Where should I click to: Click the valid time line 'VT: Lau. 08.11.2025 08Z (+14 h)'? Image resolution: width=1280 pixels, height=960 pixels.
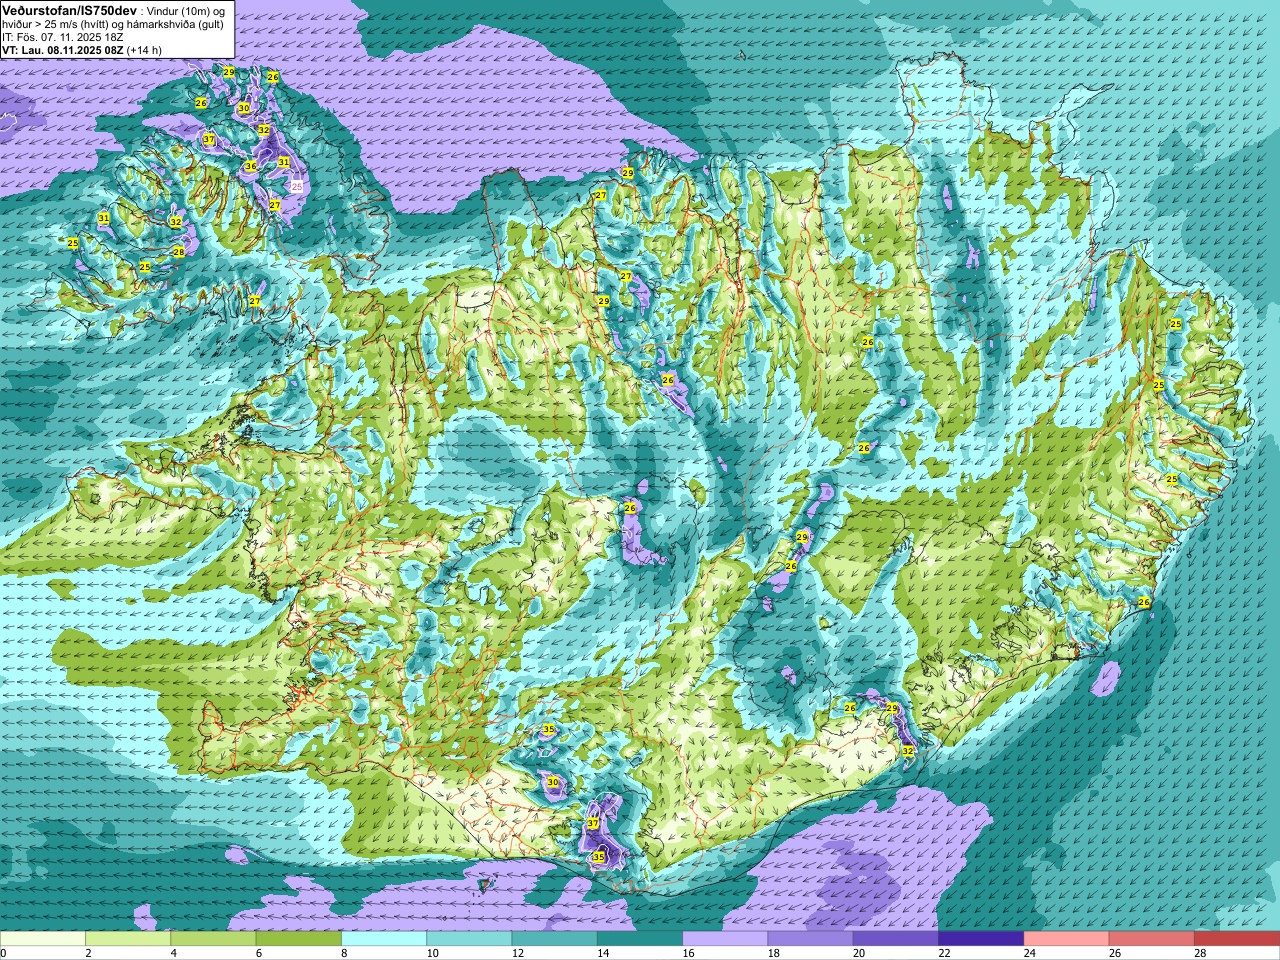click(x=82, y=50)
